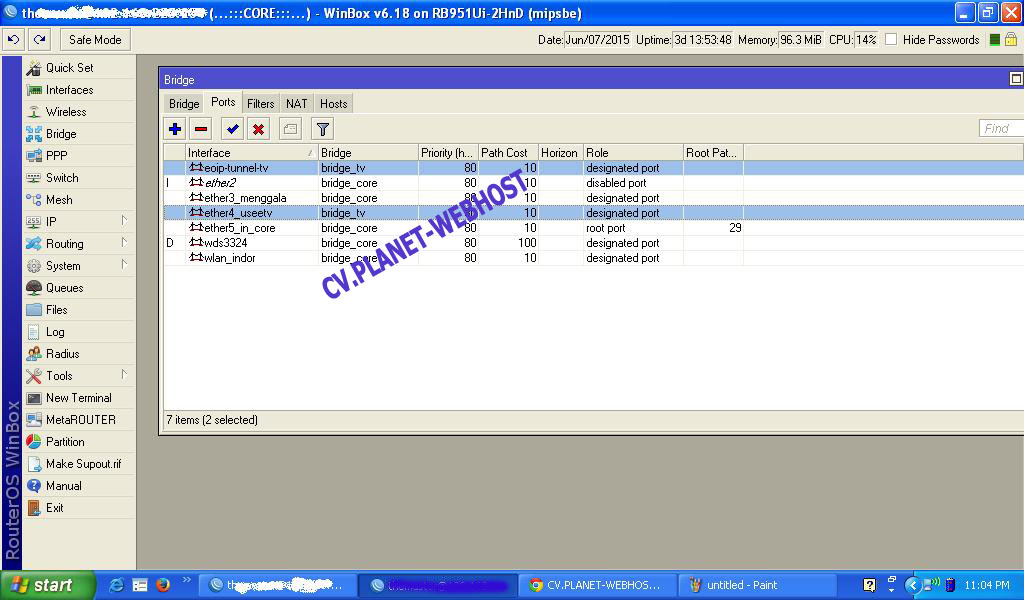This screenshot has height=600, width=1024.
Task: Click the Find search field
Action: (1000, 129)
